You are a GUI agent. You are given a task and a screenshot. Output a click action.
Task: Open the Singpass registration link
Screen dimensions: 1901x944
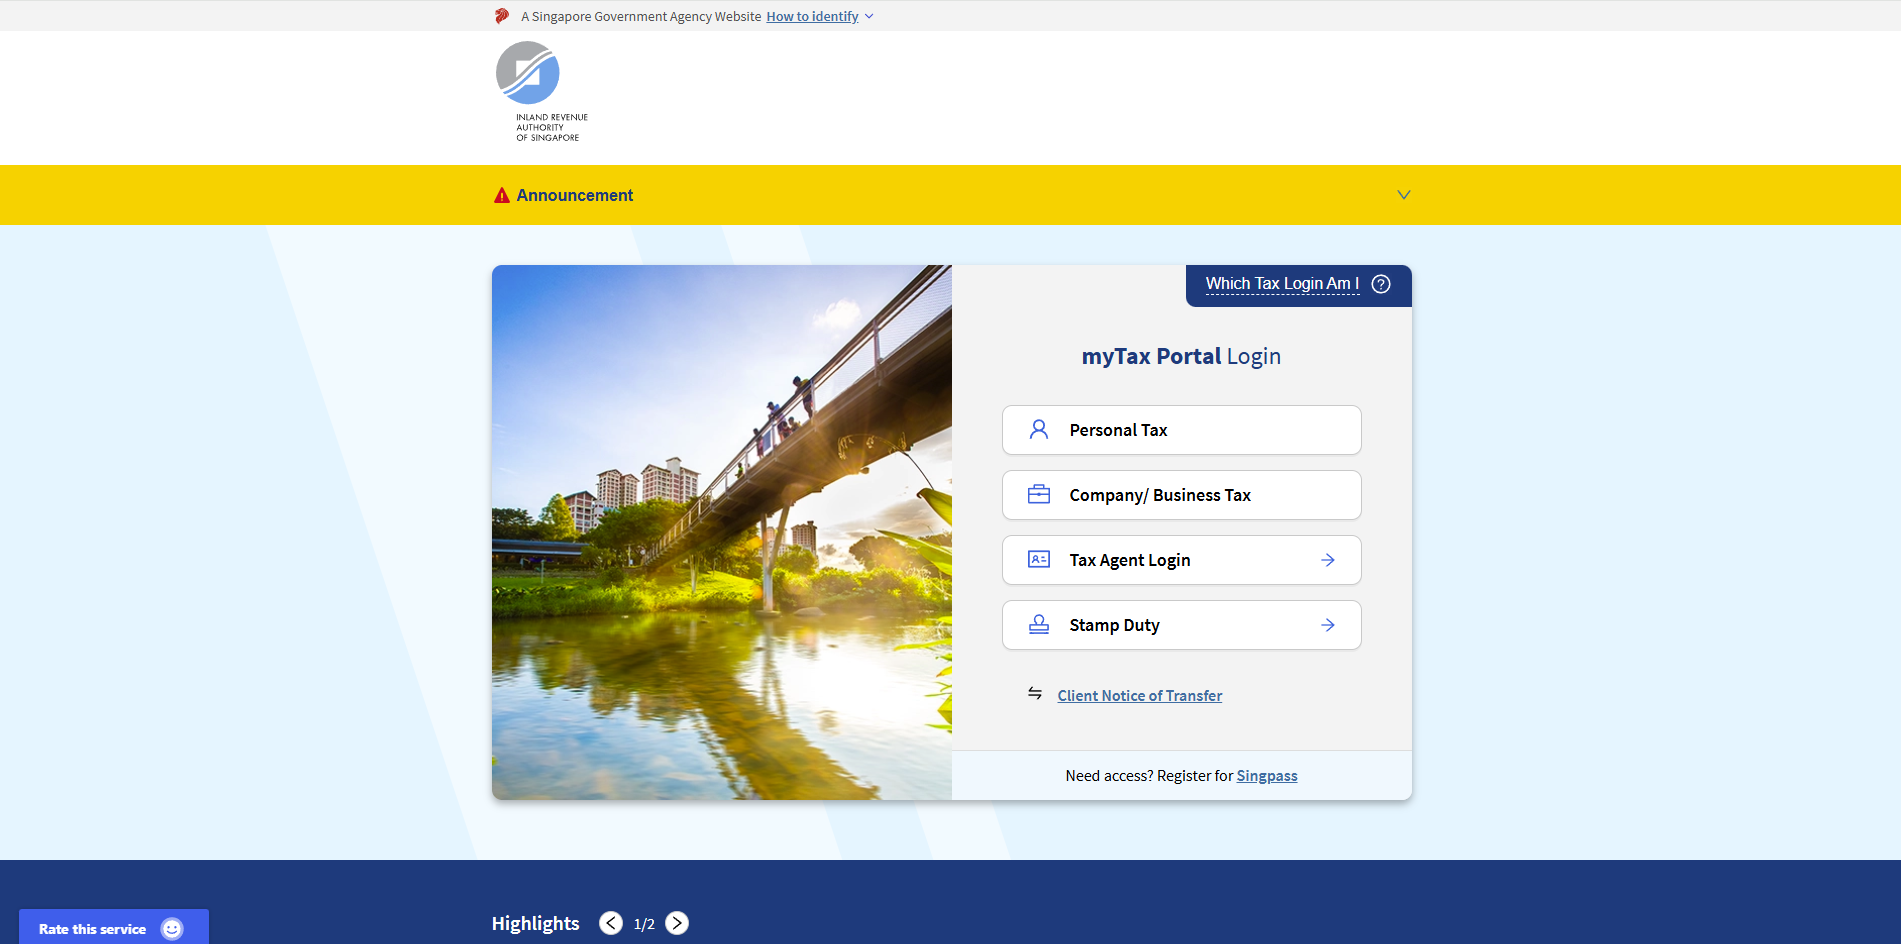(1267, 776)
